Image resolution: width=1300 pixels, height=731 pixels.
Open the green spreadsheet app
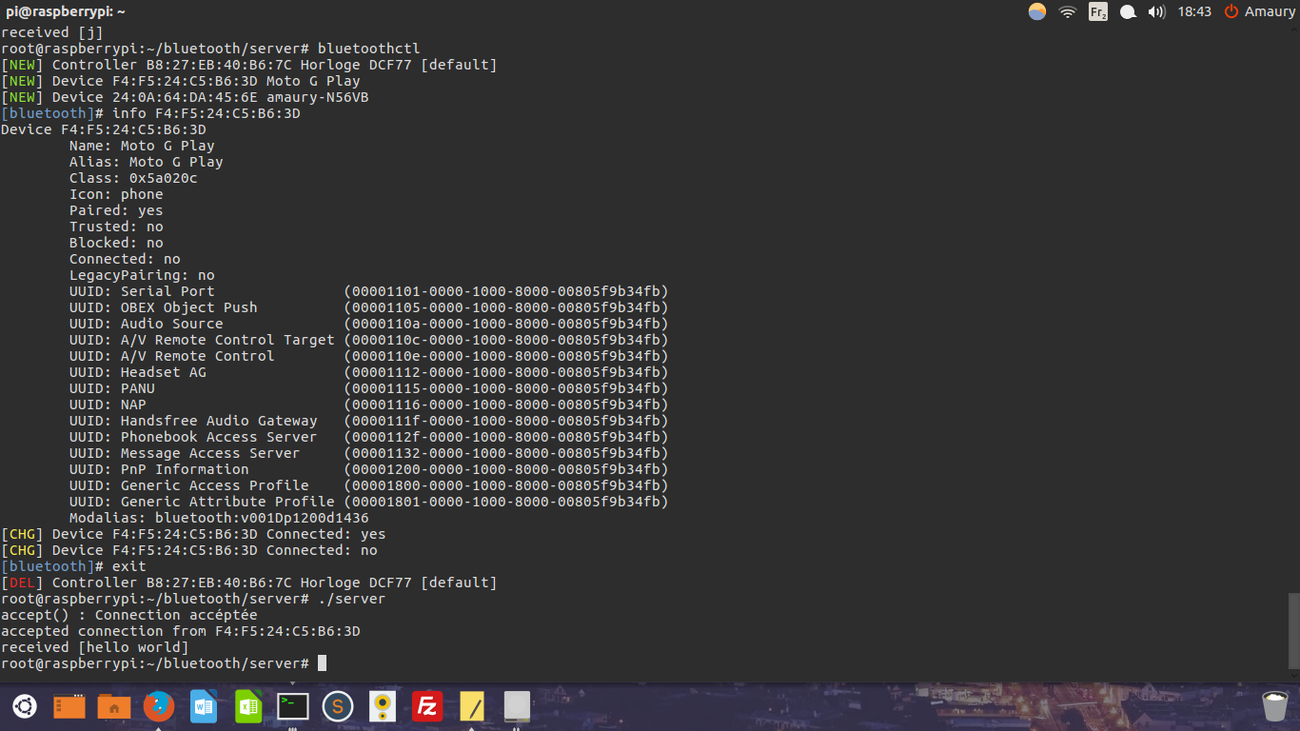click(x=248, y=706)
